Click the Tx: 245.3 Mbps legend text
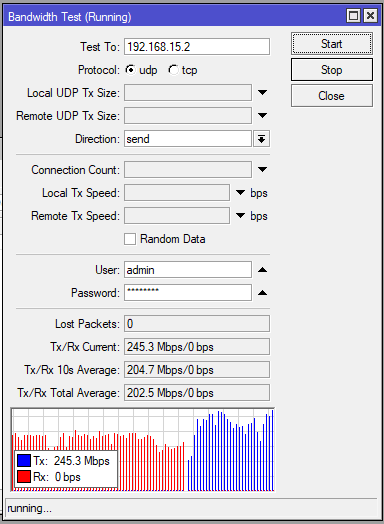Screen dimensions: 384x524 click(x=71, y=461)
